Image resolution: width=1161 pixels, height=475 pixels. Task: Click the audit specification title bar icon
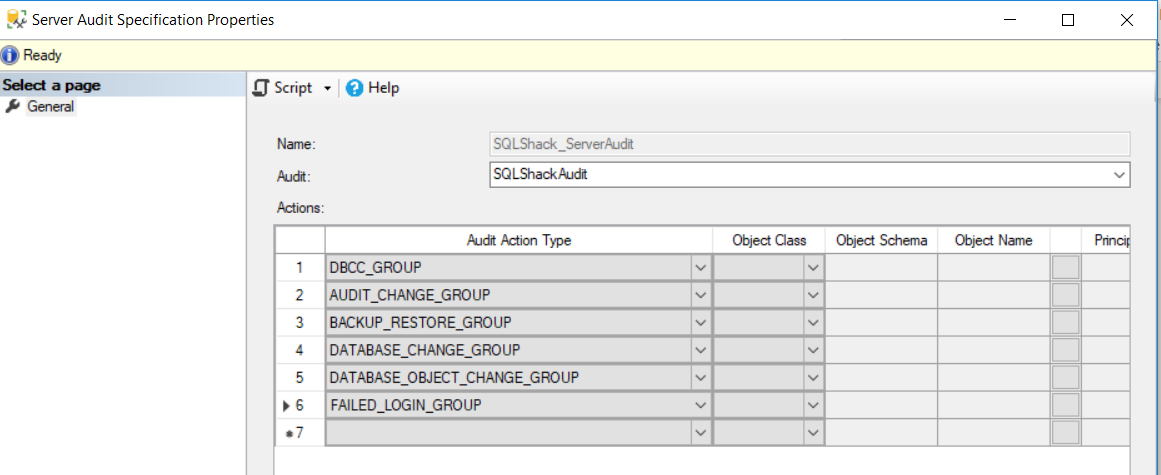[17, 19]
